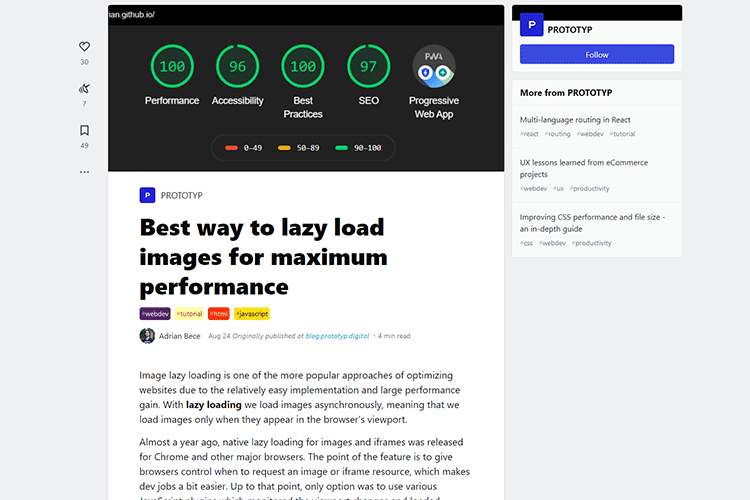Click the Accessibility 96 score gauge
750x500 pixels.
(x=237, y=67)
